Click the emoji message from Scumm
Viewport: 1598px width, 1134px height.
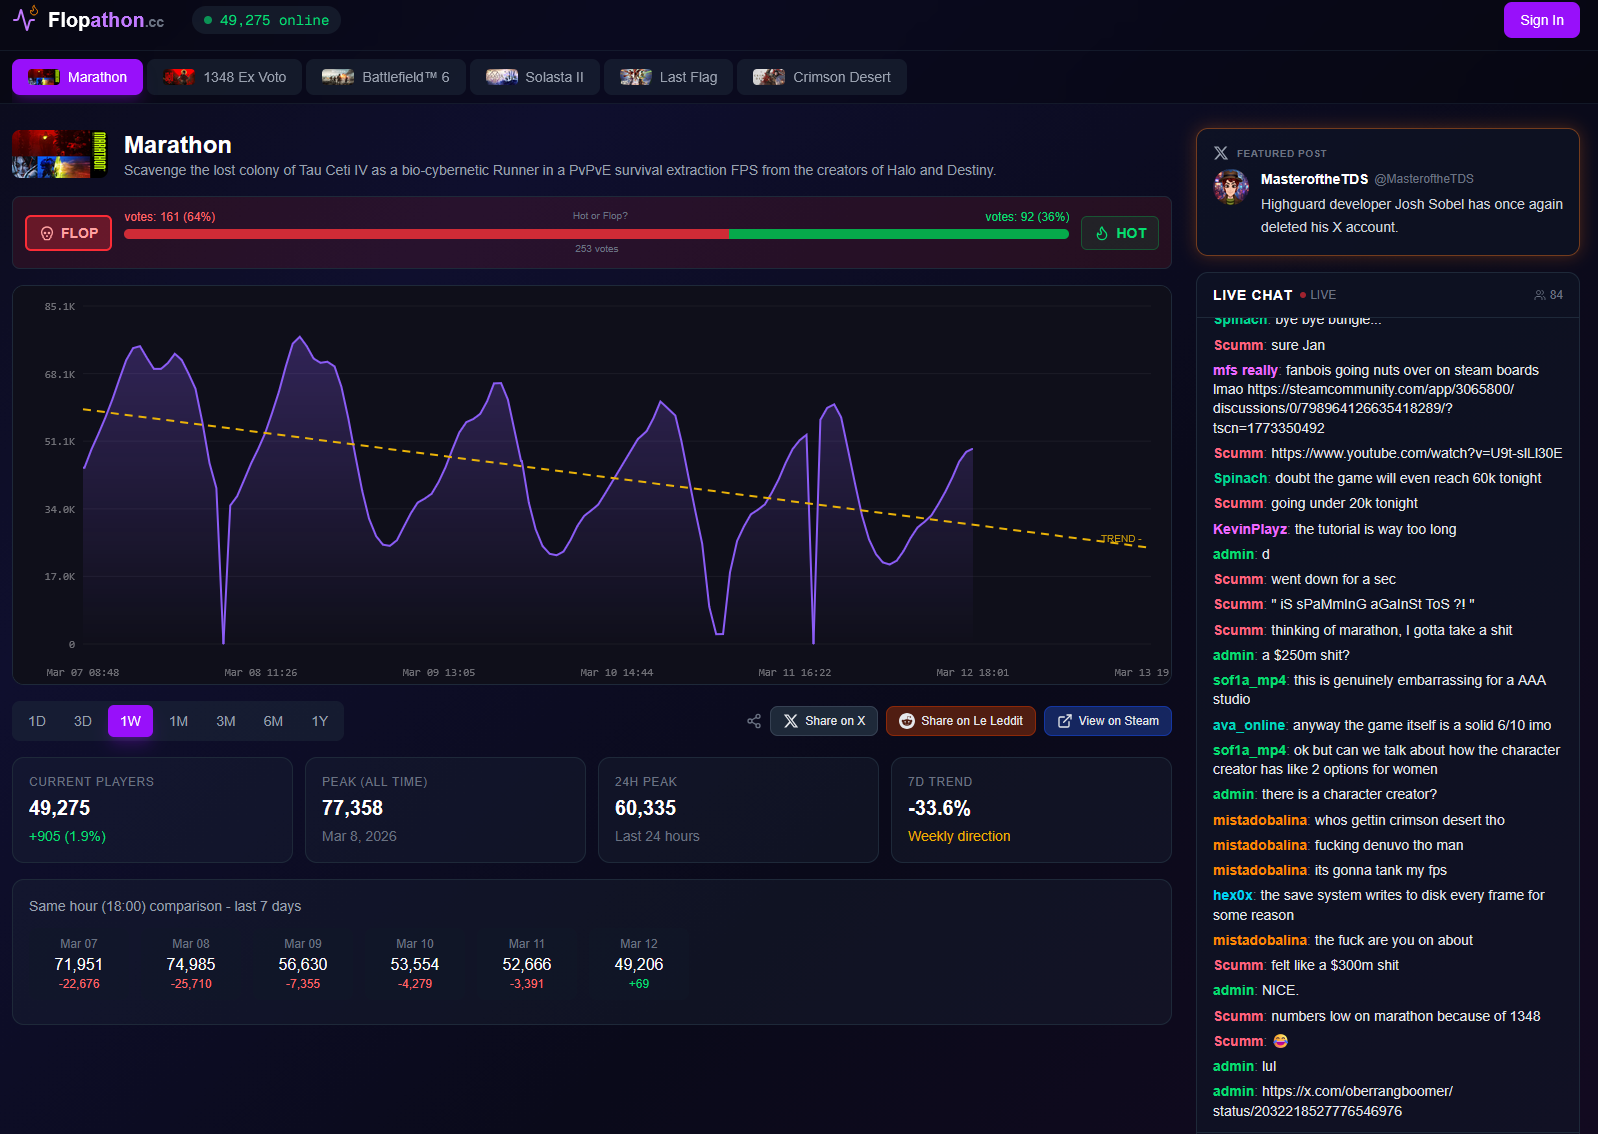1280,1041
